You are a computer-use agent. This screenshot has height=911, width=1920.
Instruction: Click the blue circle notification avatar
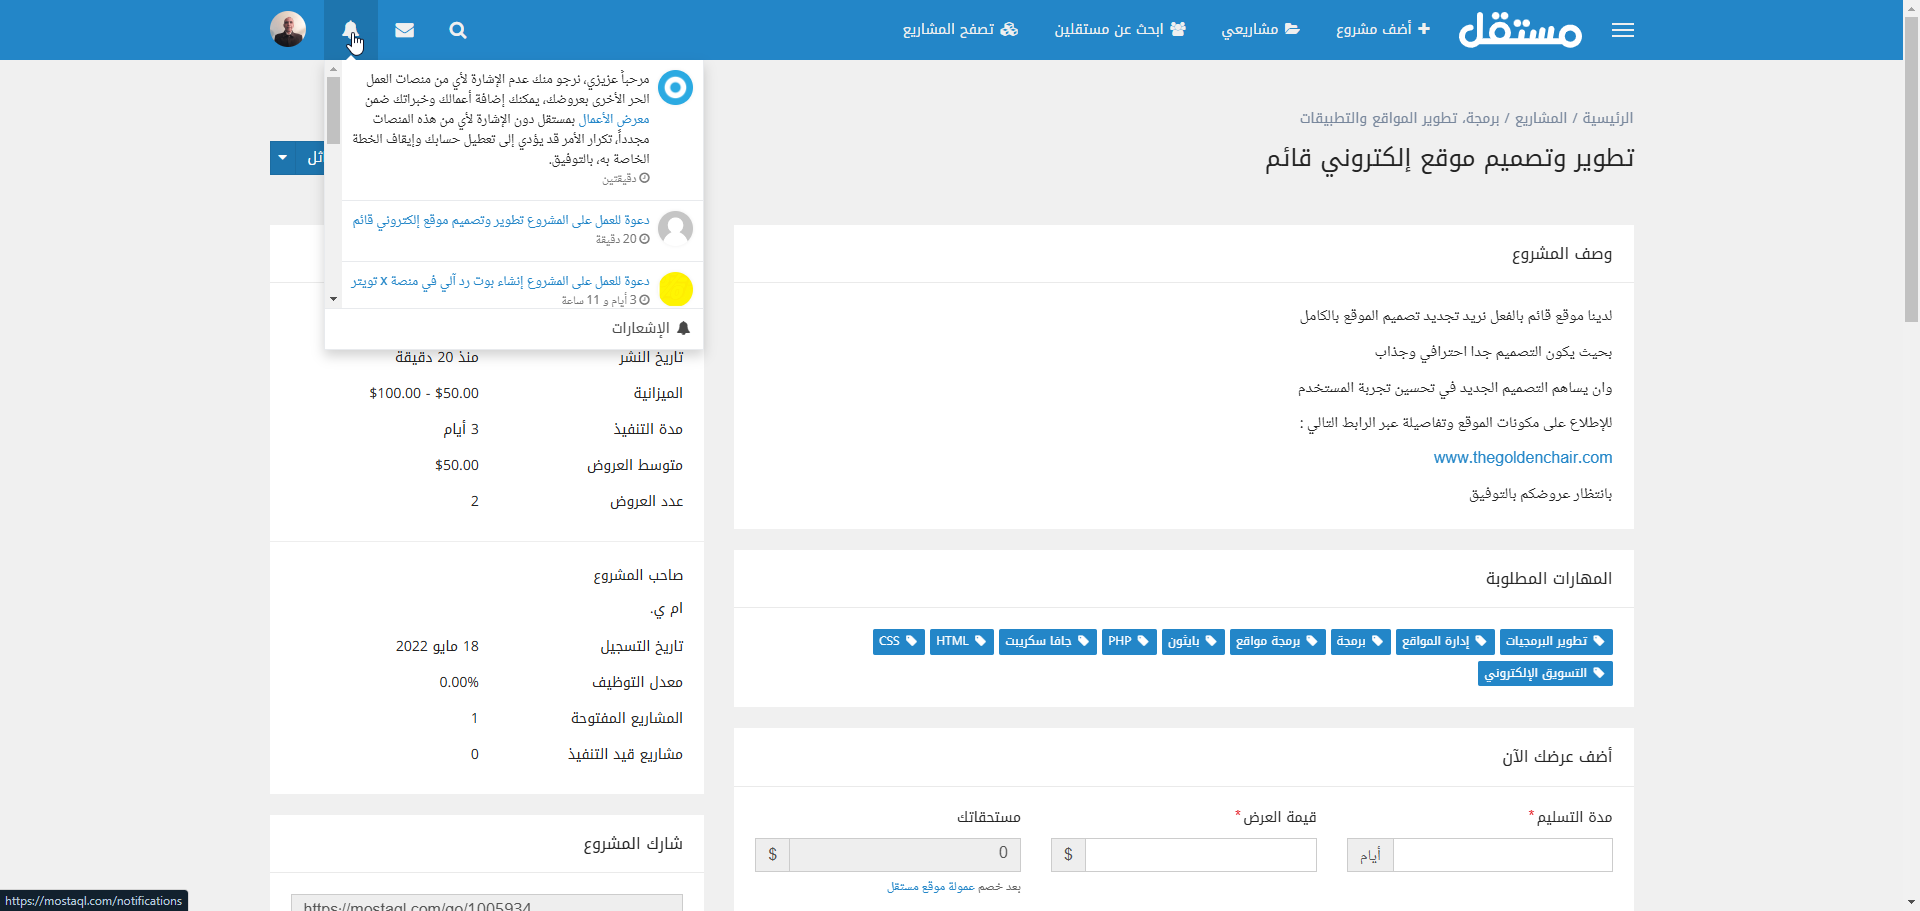click(x=675, y=88)
